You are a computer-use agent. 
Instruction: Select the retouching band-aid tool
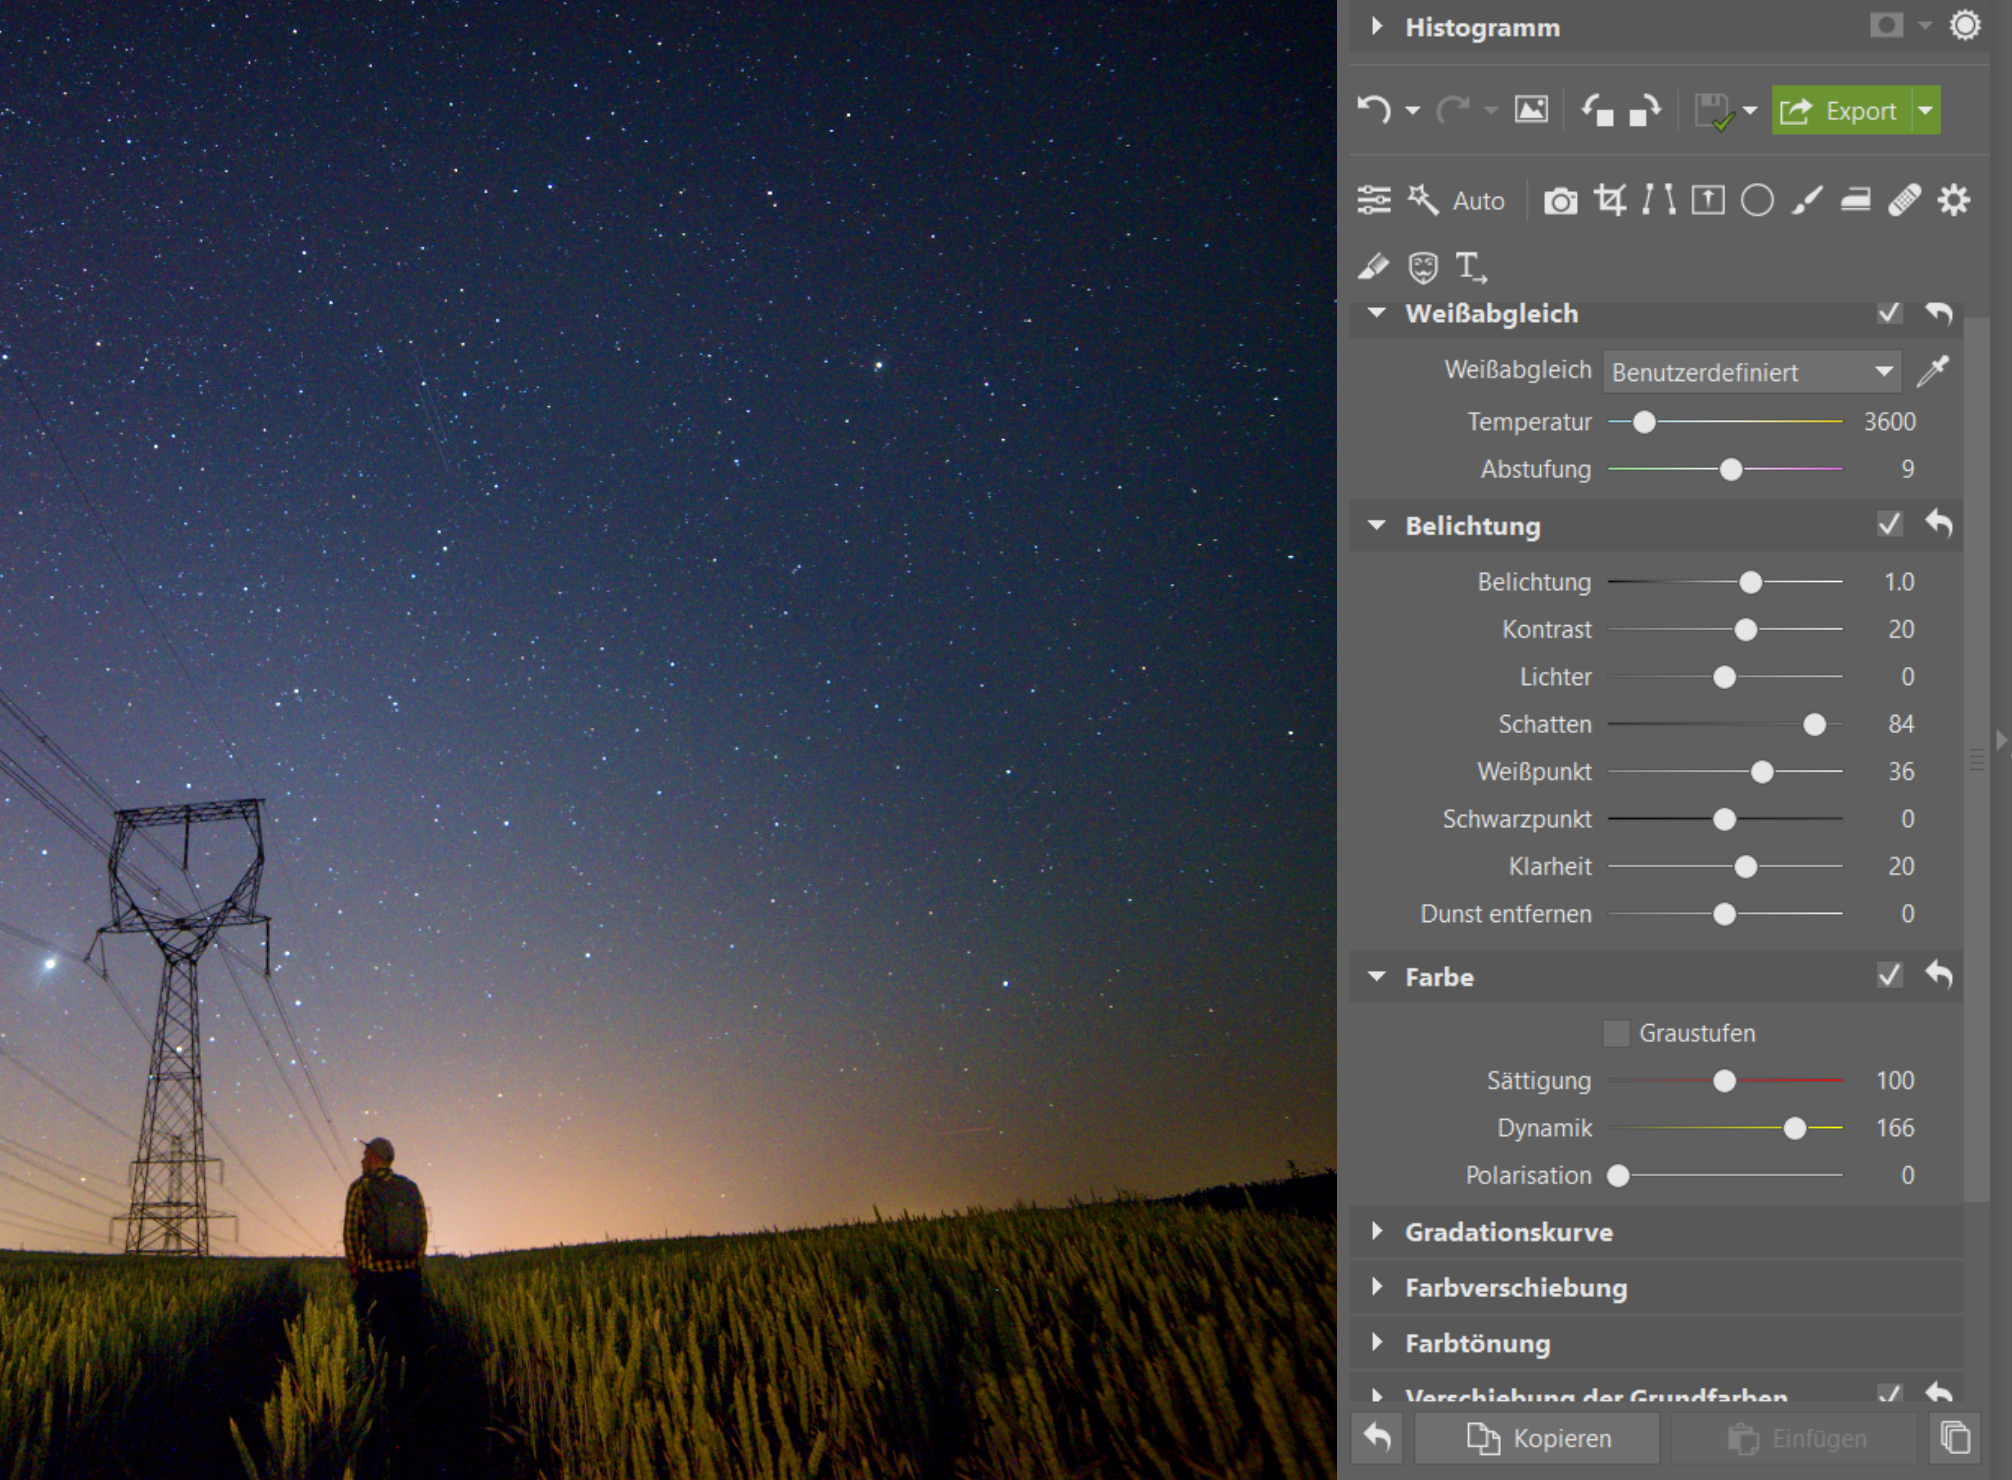click(1904, 200)
